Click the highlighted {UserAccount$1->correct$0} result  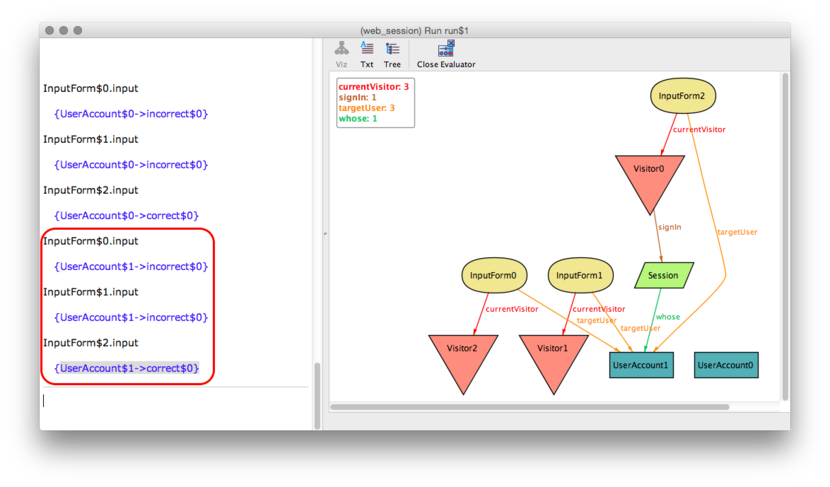(127, 368)
